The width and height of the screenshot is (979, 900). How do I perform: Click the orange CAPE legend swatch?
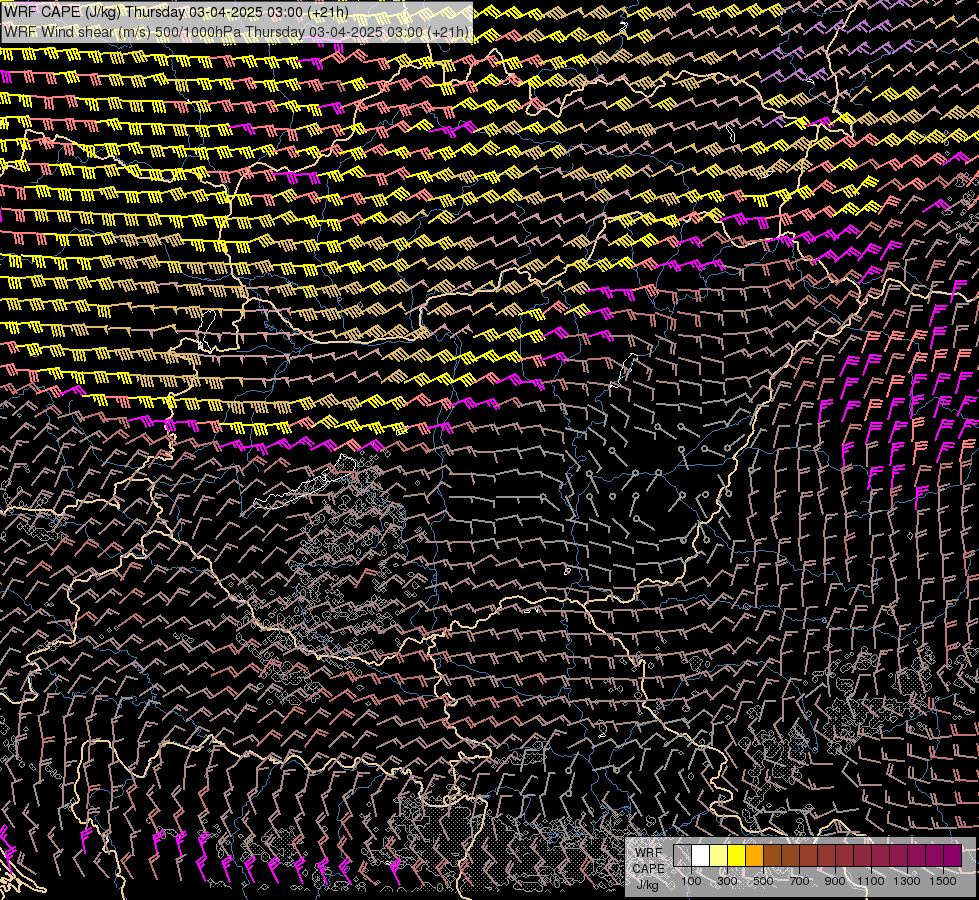click(754, 856)
